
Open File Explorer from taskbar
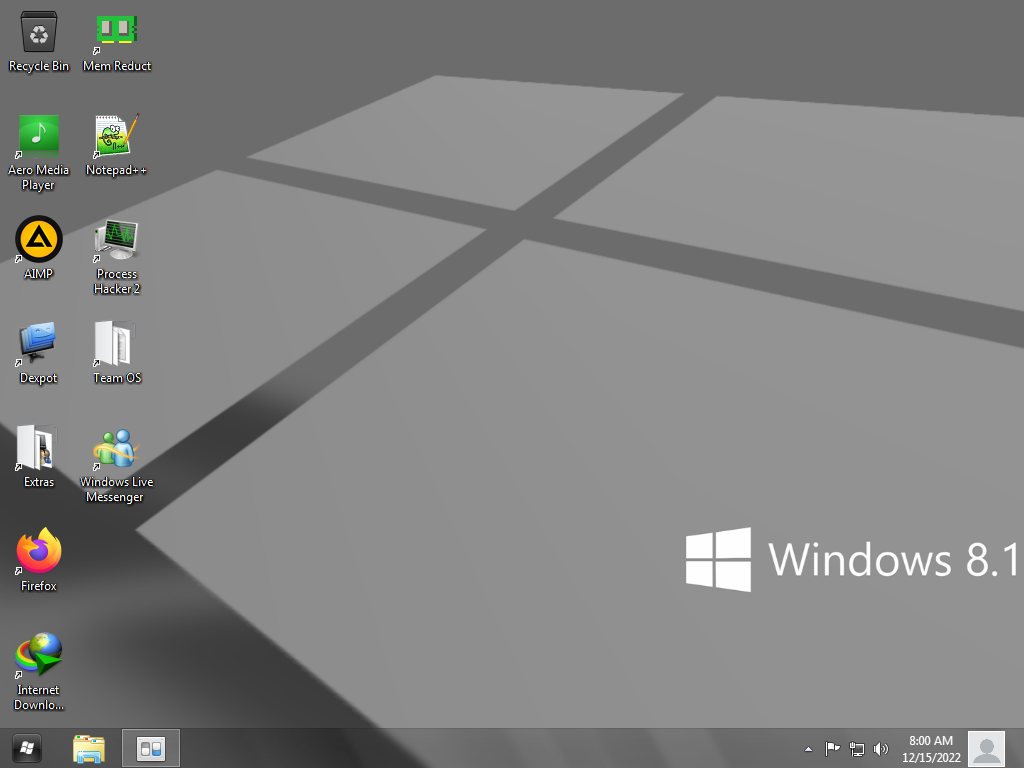89,748
